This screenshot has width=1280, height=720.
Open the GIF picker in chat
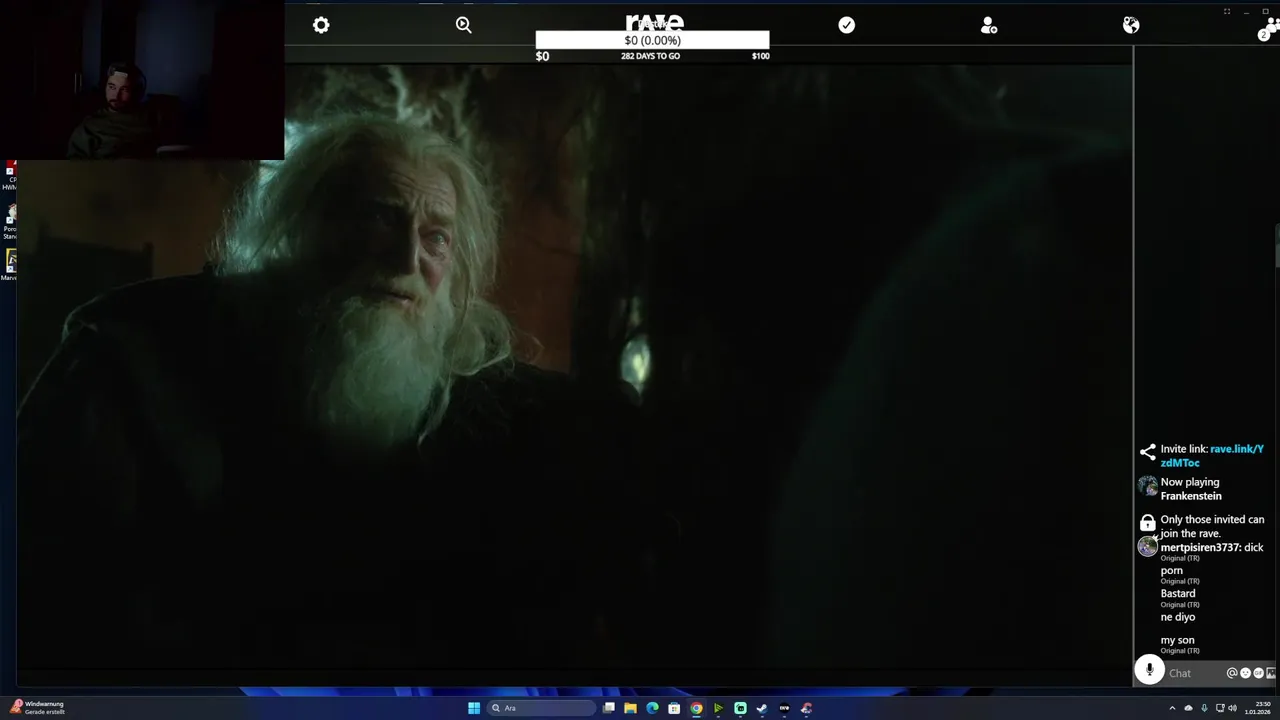(1258, 673)
